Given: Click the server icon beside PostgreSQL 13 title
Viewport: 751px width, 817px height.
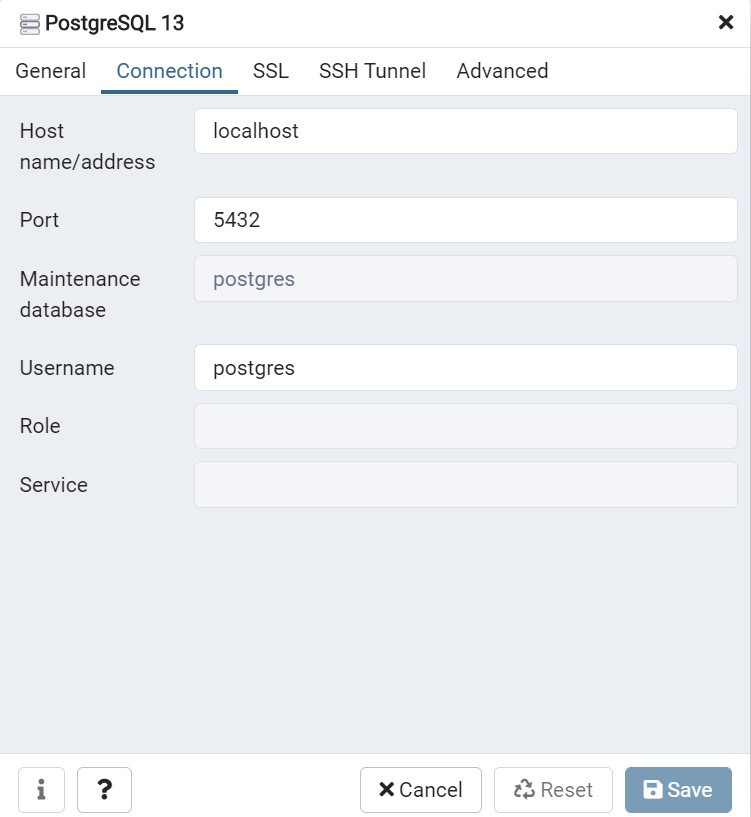Looking at the screenshot, I should pyautogui.click(x=30, y=24).
